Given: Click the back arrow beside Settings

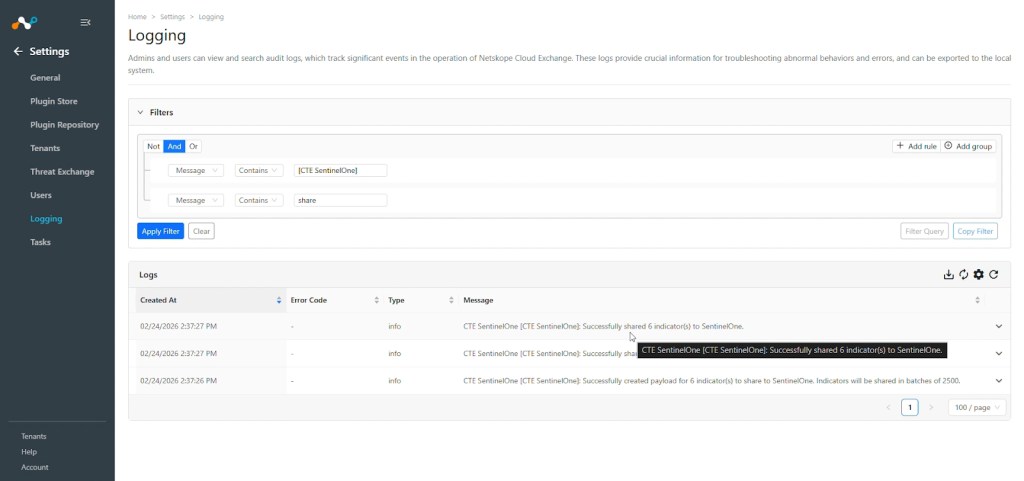Looking at the screenshot, I should 18,52.
